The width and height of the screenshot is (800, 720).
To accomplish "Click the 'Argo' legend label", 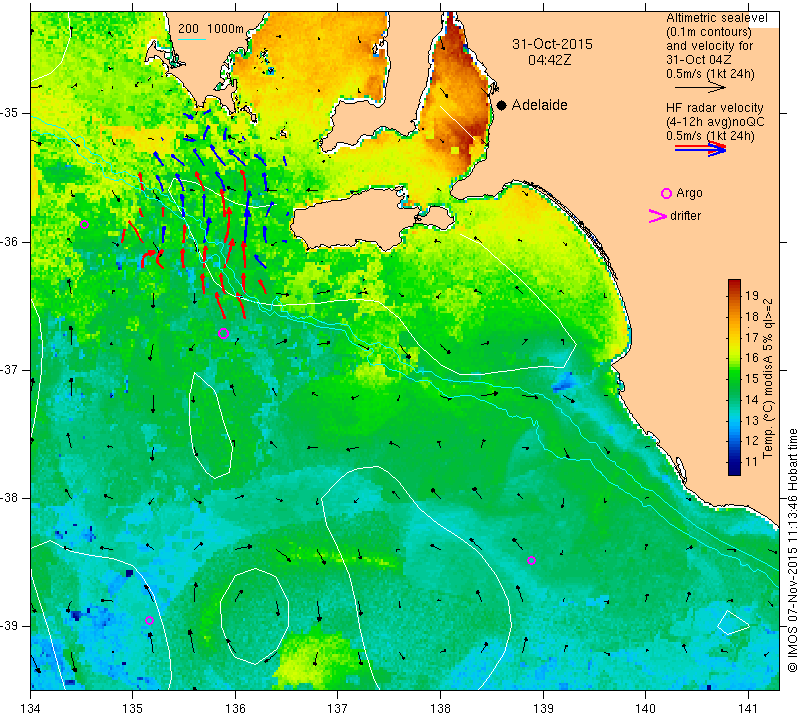I will tap(689, 193).
